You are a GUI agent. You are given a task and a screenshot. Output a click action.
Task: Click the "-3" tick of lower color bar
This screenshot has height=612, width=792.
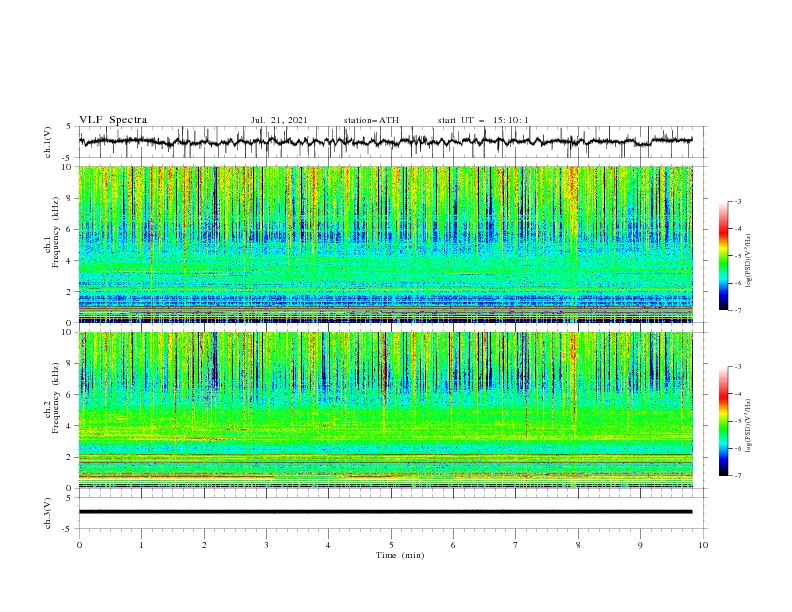click(737, 367)
